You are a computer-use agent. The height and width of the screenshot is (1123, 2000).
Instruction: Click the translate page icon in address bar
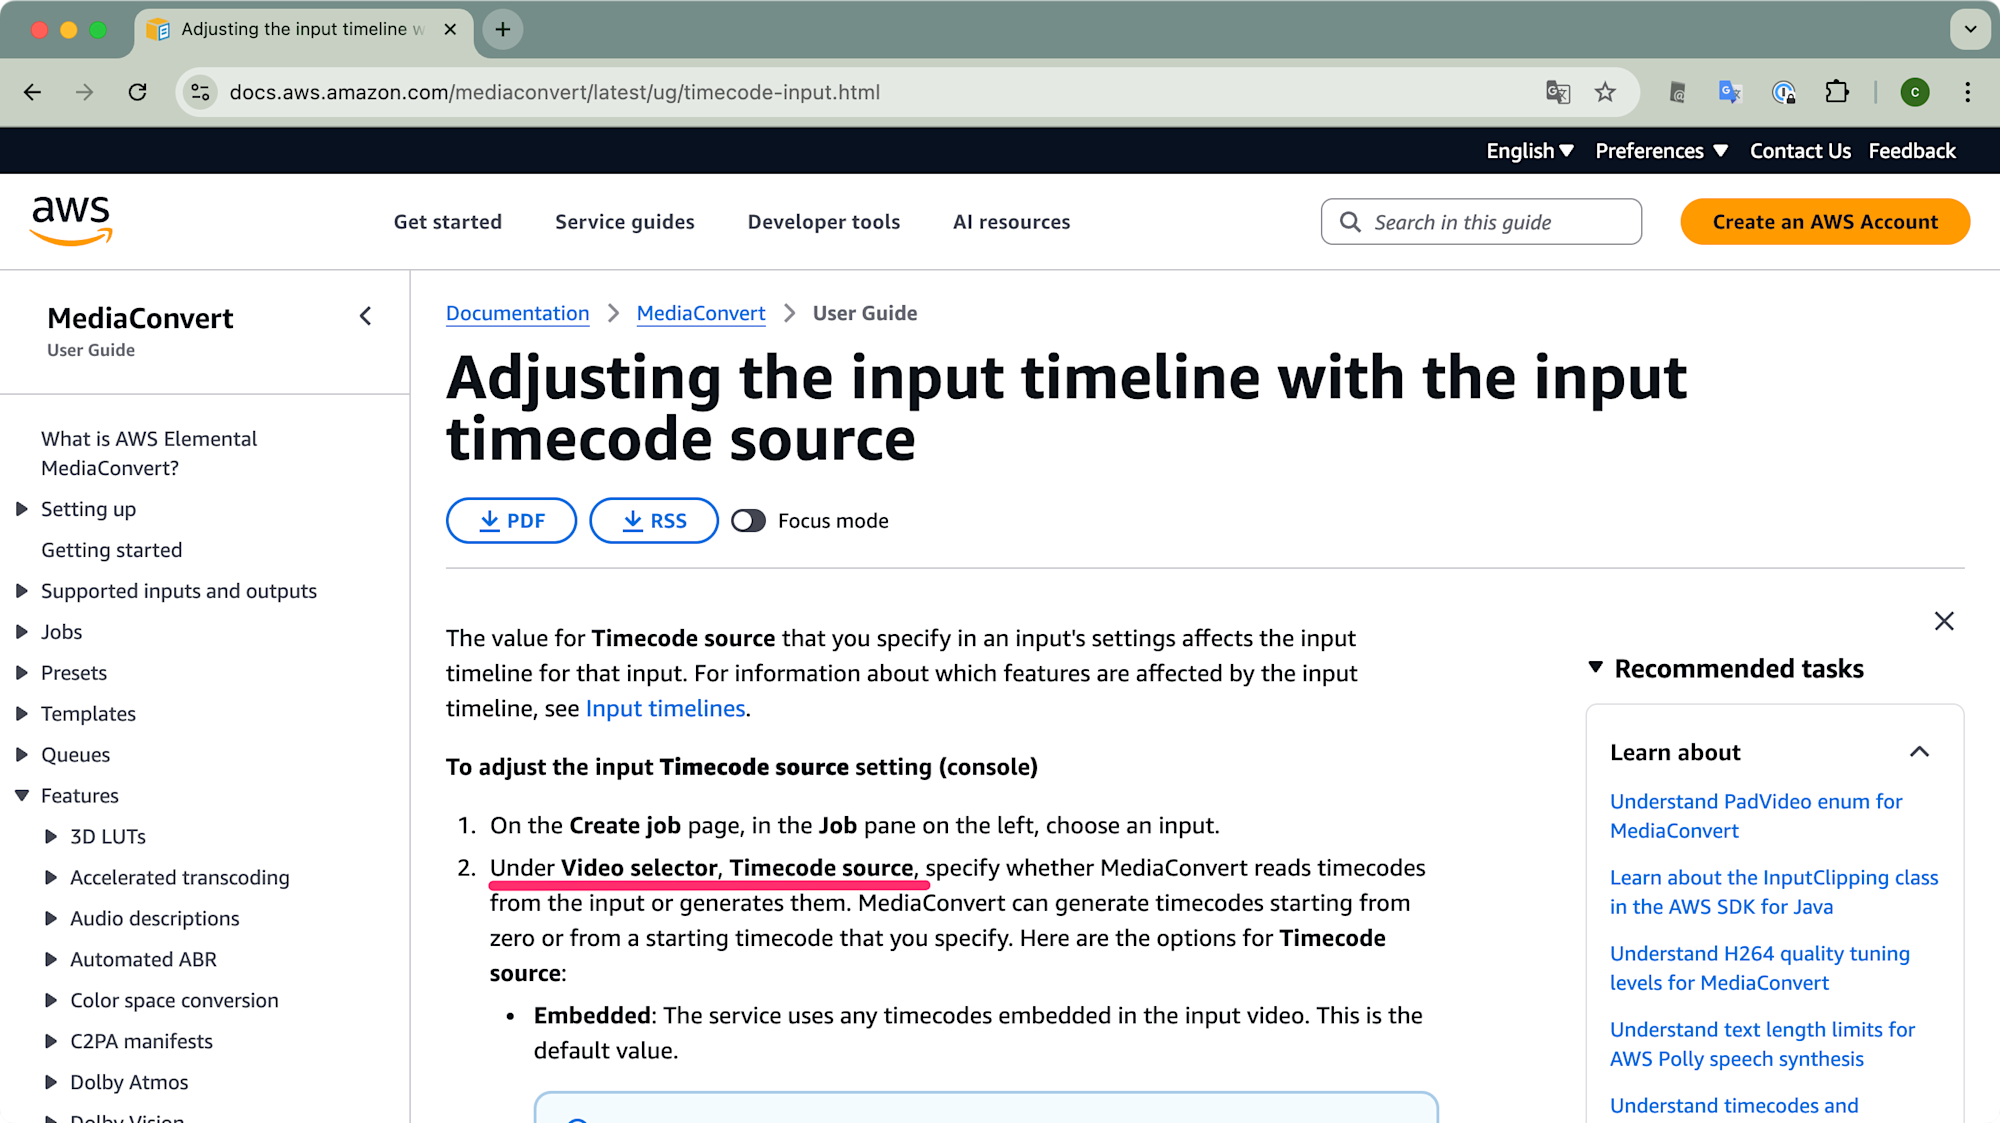[1557, 92]
